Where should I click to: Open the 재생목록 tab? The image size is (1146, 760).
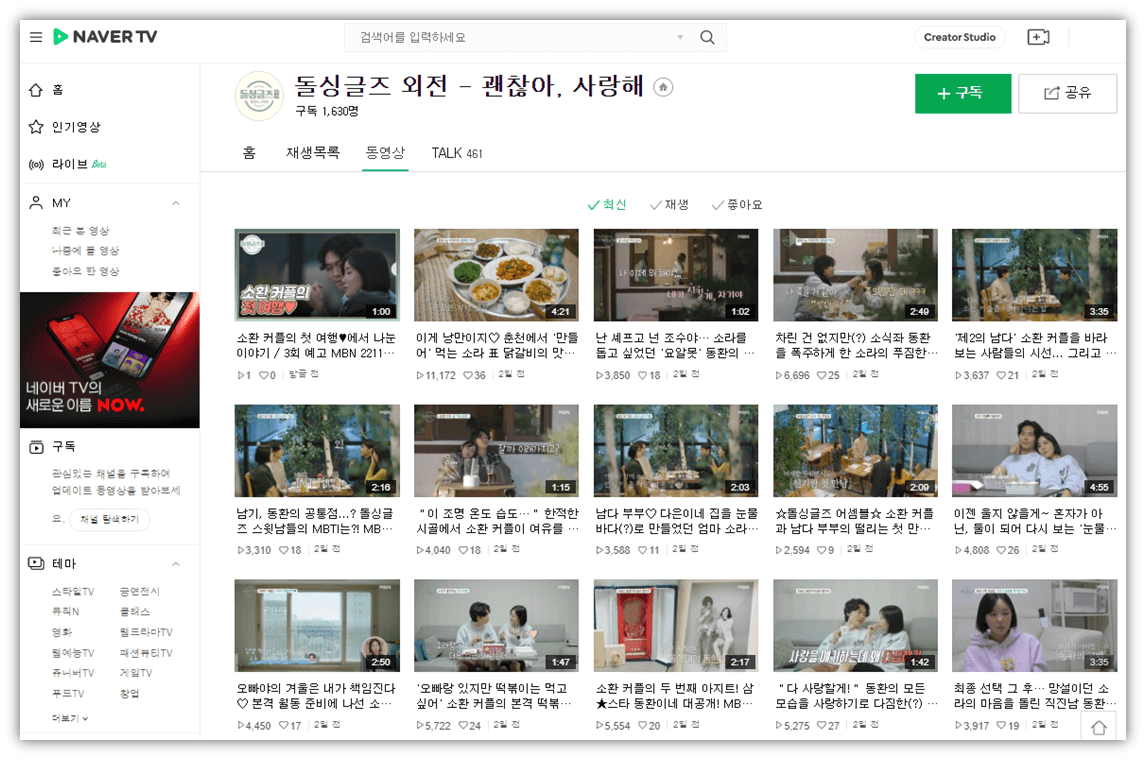point(313,154)
